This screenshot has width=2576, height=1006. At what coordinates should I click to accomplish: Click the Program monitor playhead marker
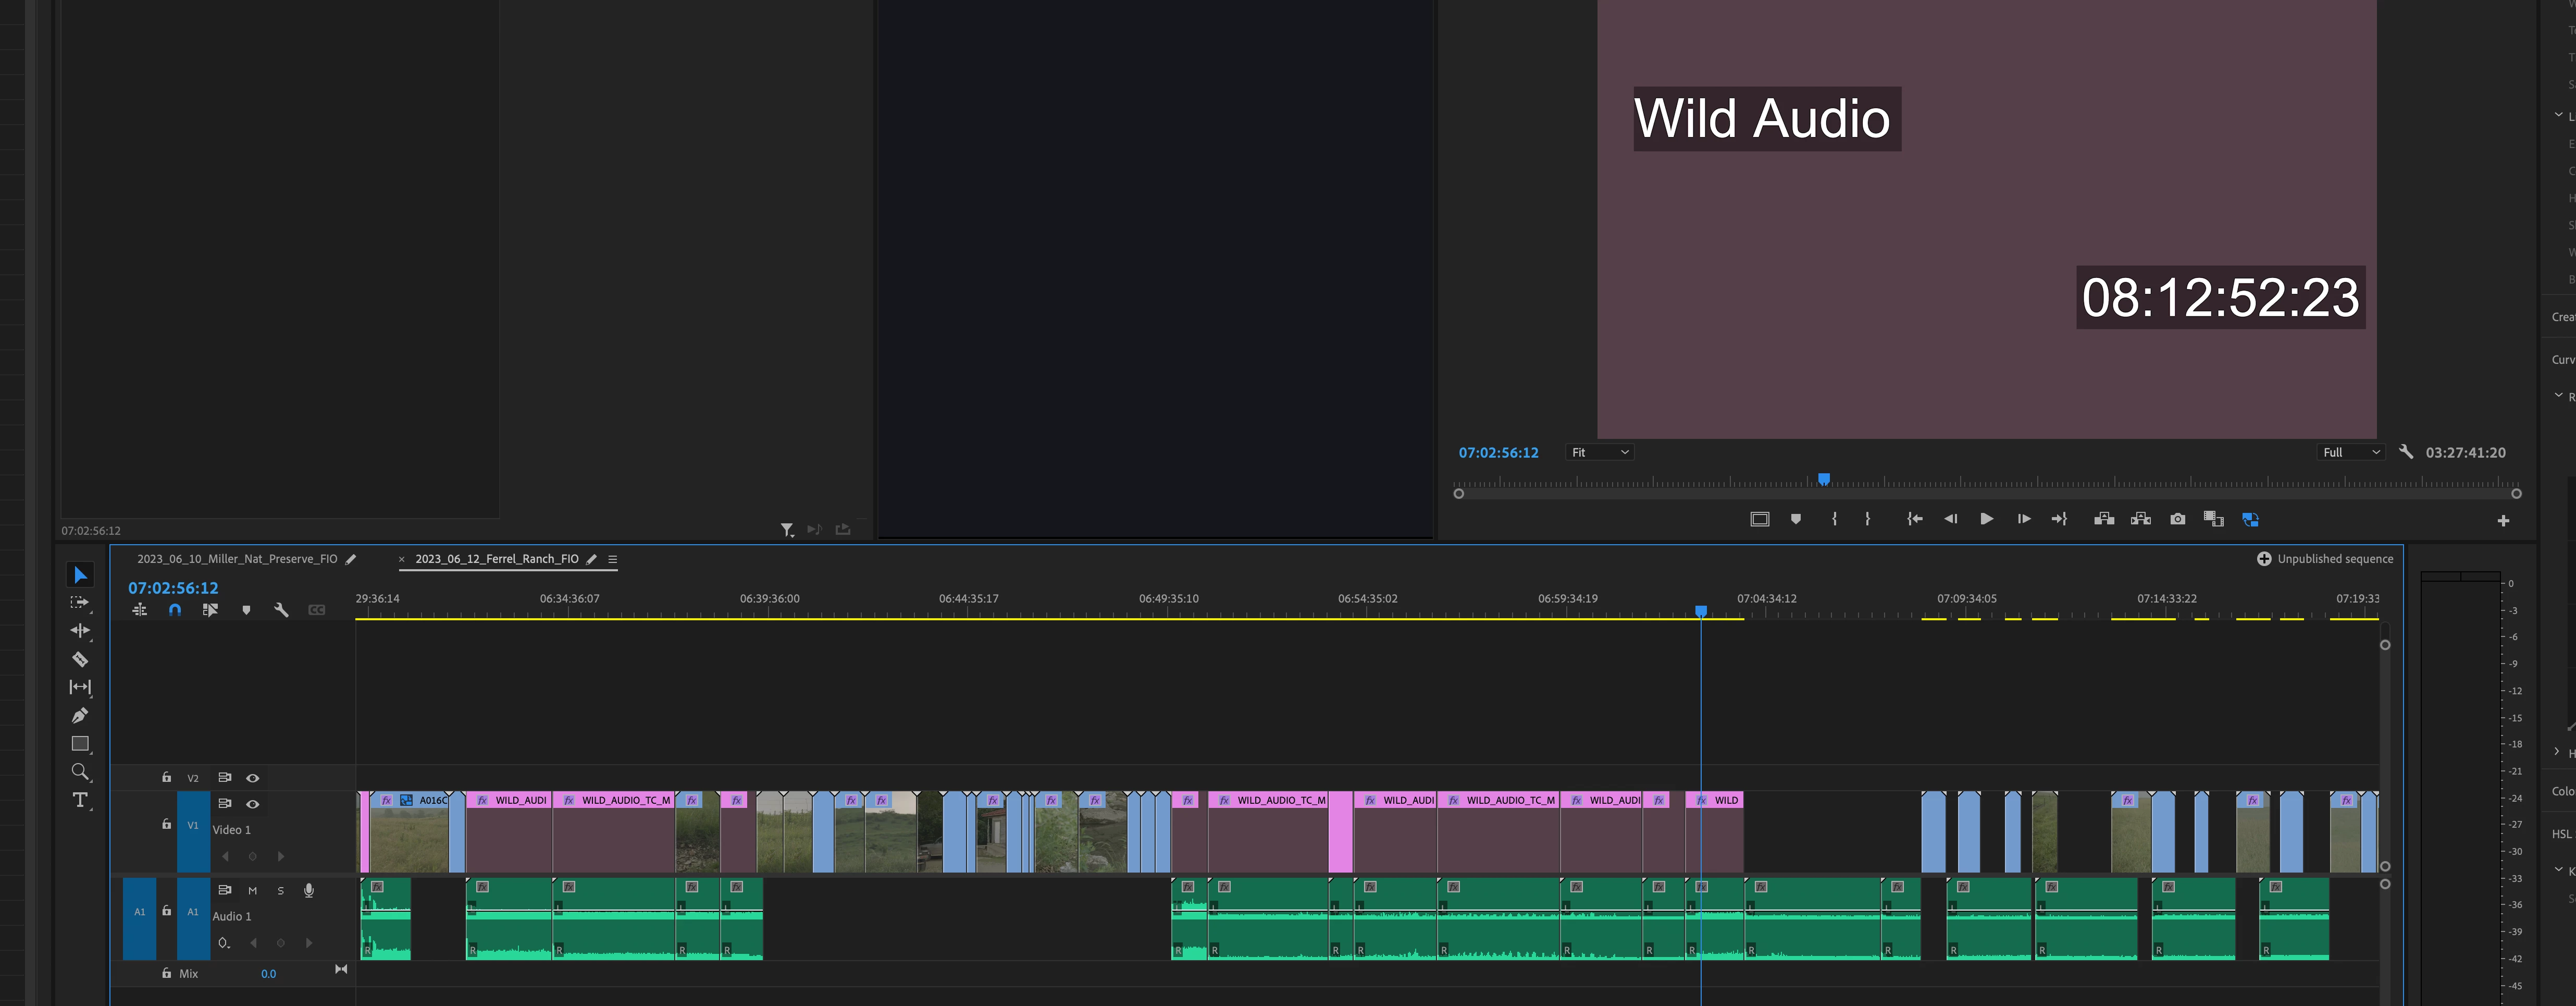click(1824, 479)
